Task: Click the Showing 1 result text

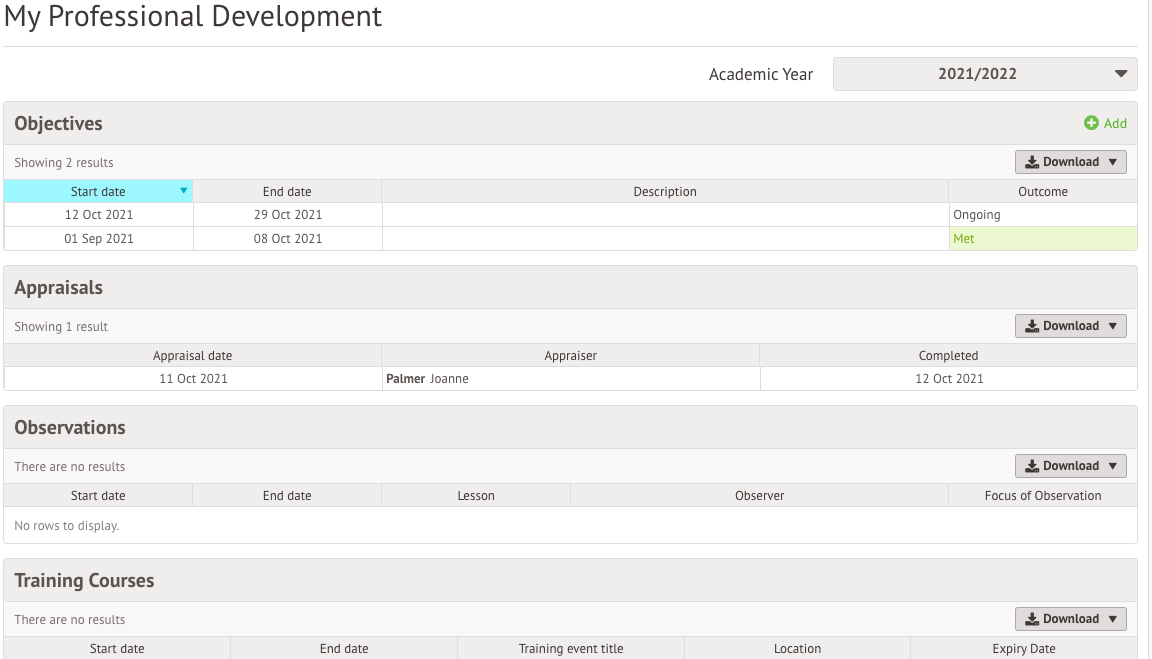Action: point(61,326)
